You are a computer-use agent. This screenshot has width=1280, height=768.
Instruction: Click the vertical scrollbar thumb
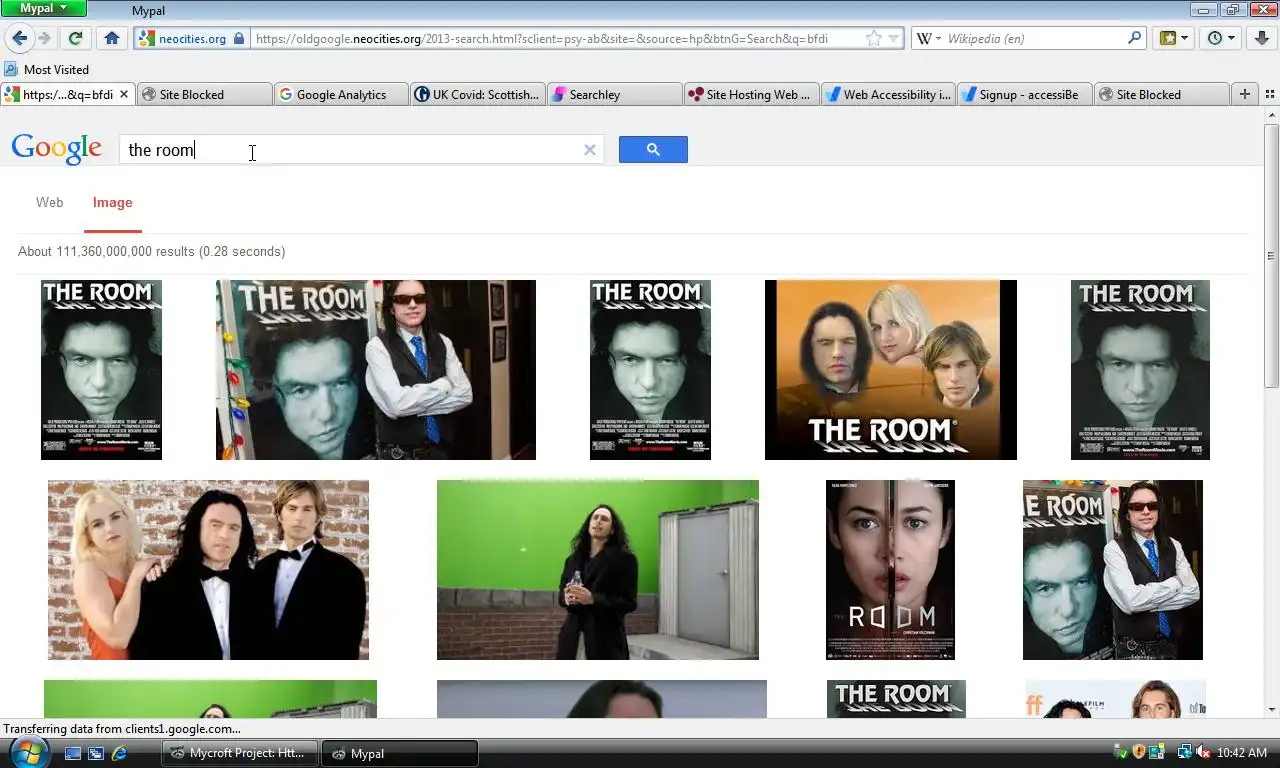(x=1271, y=256)
